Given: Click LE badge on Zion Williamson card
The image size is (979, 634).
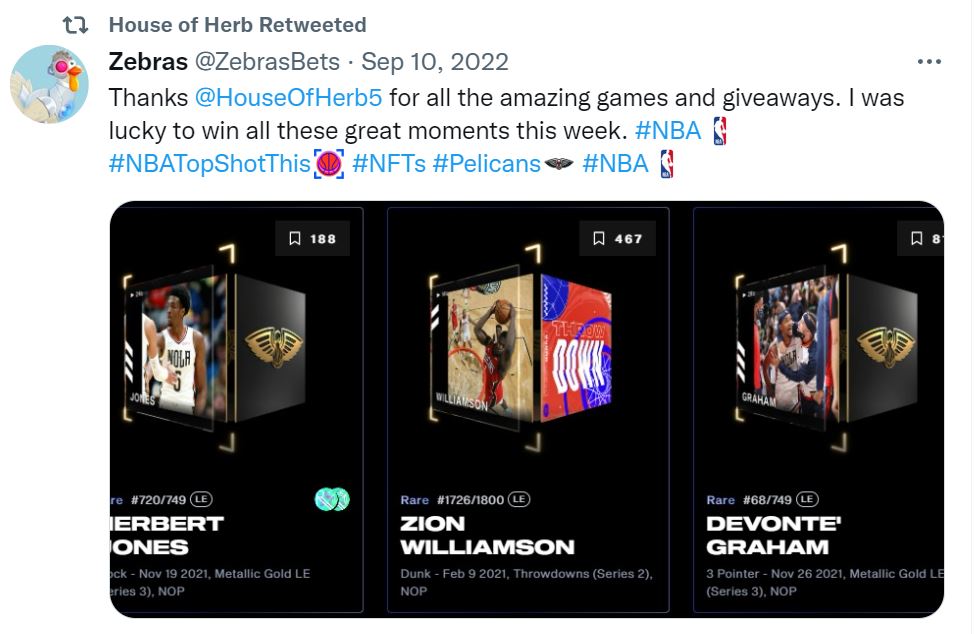Looking at the screenshot, I should pos(519,499).
